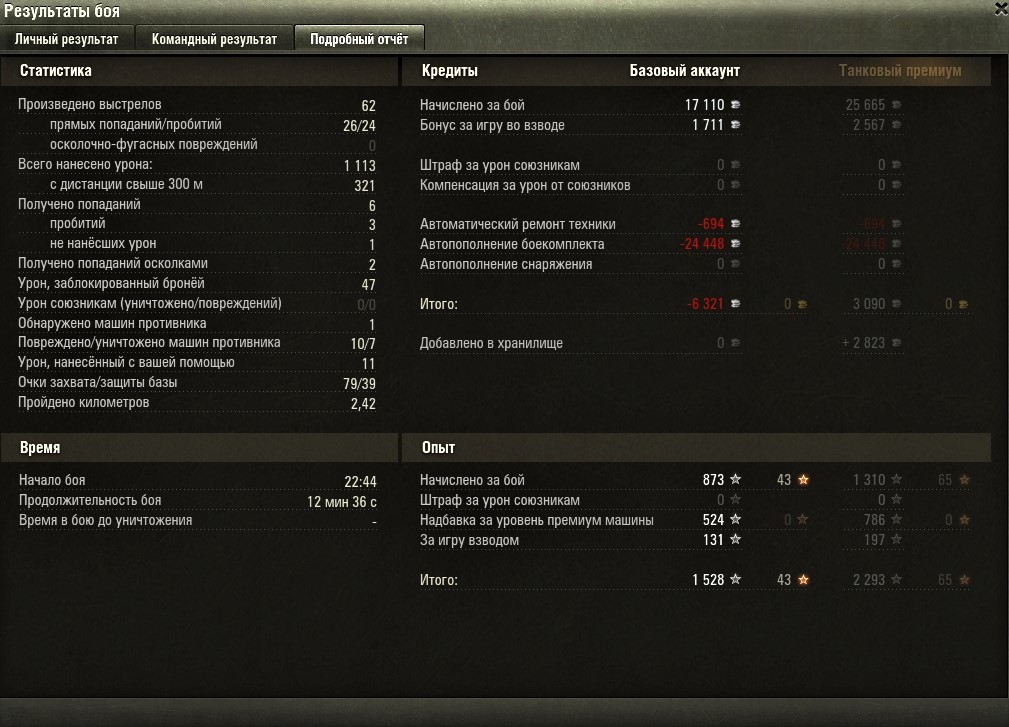
Task: Click credits icon next to 17 110
Action: click(x=735, y=104)
